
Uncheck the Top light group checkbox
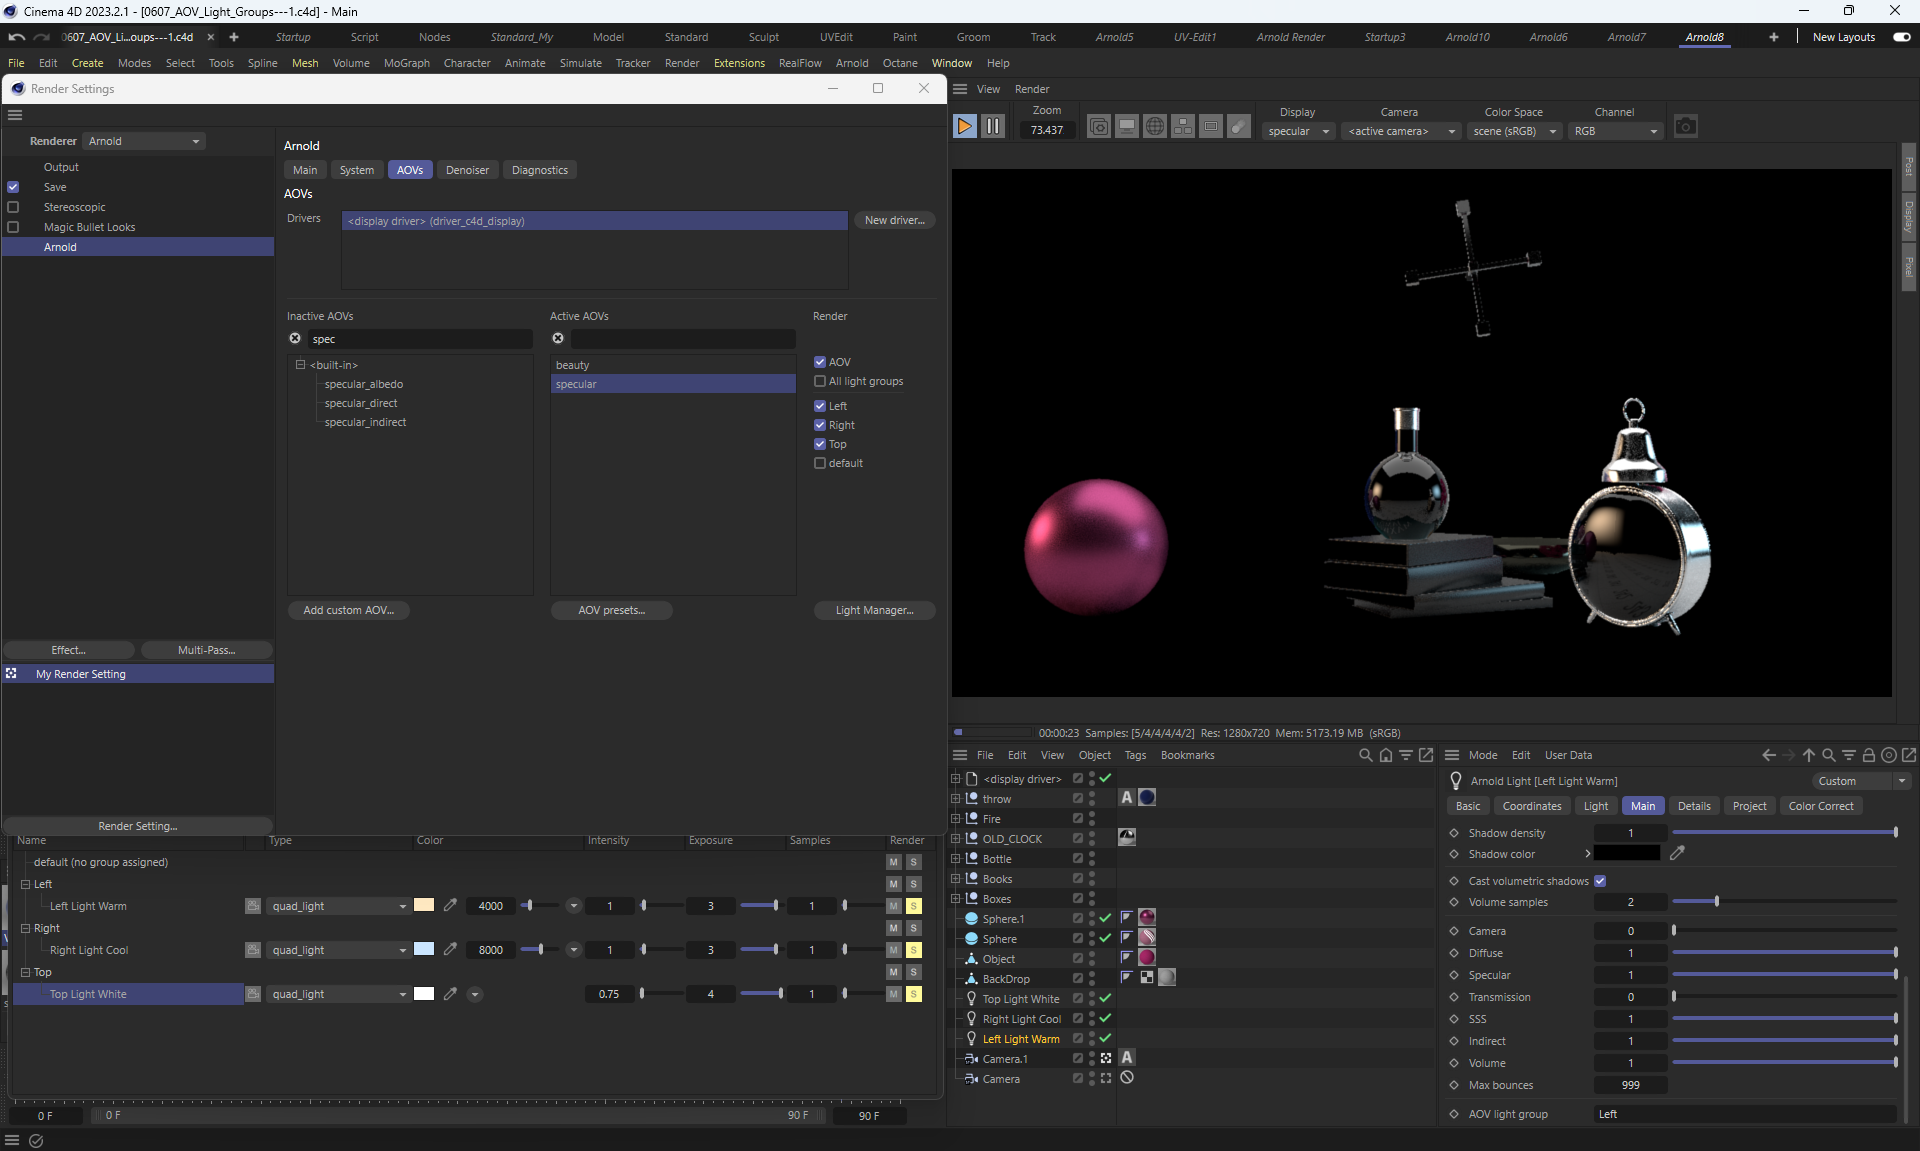pos(820,444)
